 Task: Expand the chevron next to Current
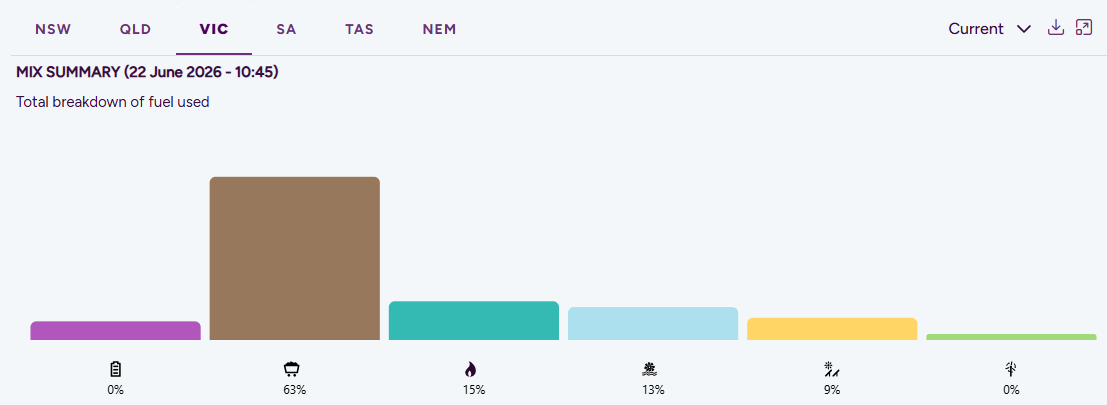[1024, 29]
